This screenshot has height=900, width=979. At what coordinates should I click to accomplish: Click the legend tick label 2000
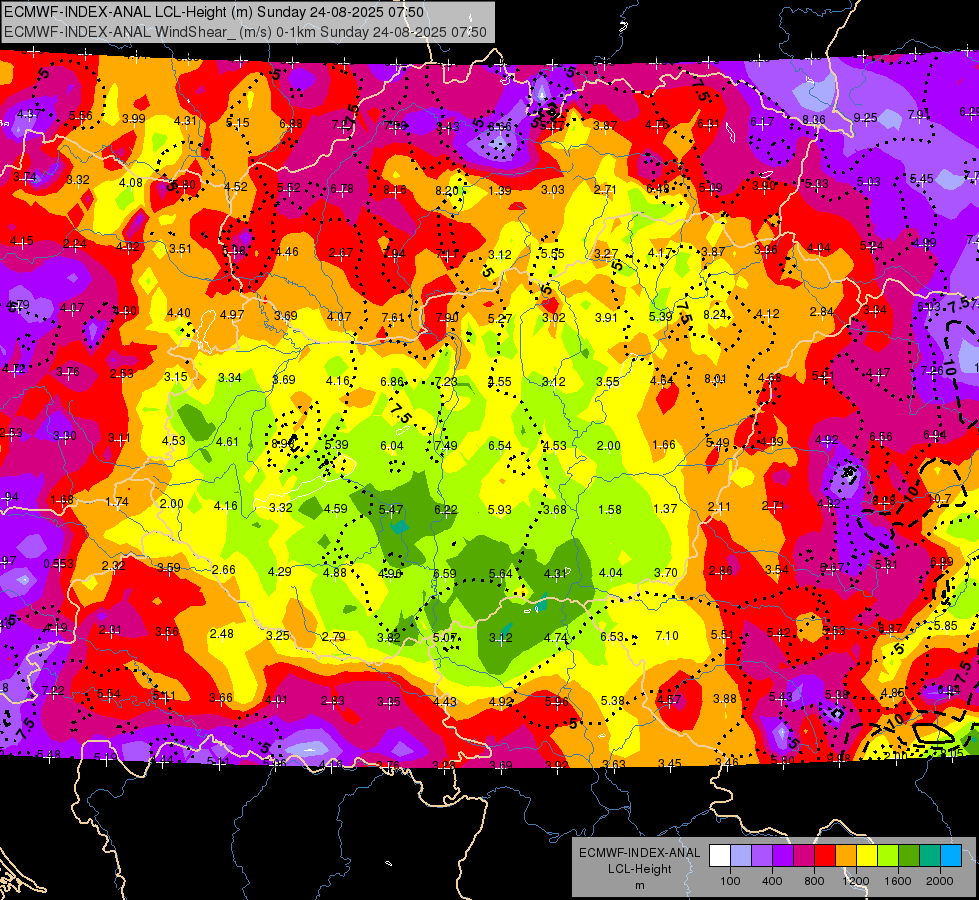click(940, 881)
